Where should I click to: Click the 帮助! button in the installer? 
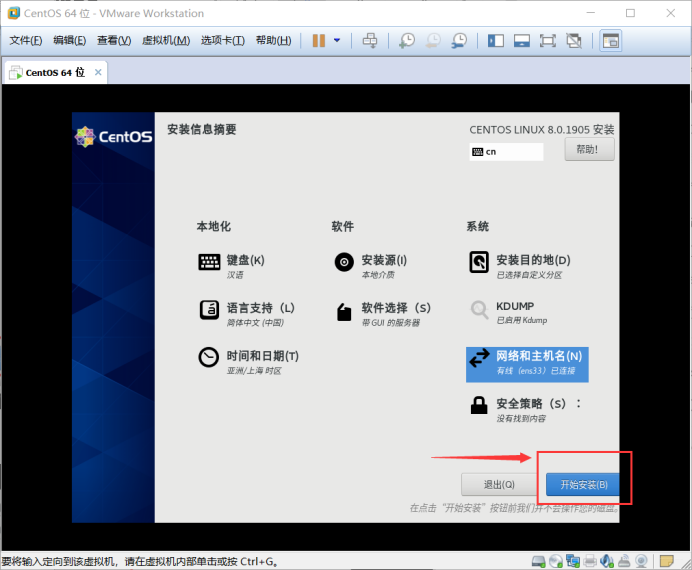coord(589,149)
